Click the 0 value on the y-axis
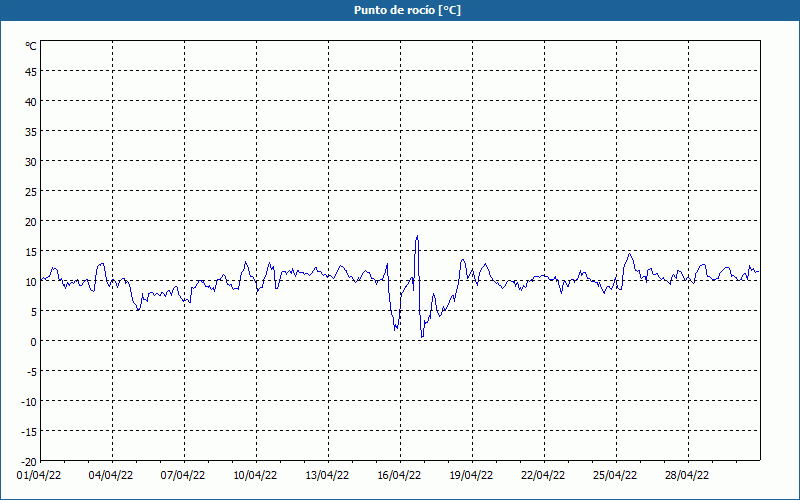Viewport: 800px width, 500px height. point(34,342)
